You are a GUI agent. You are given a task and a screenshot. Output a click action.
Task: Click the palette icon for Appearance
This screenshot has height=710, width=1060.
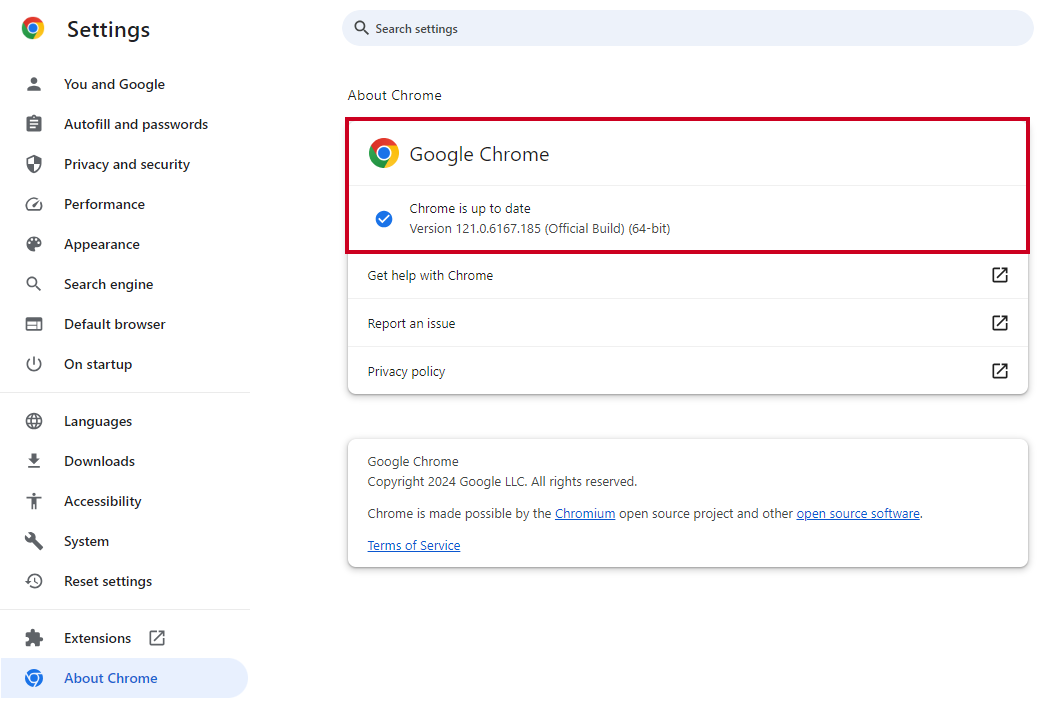(x=34, y=244)
